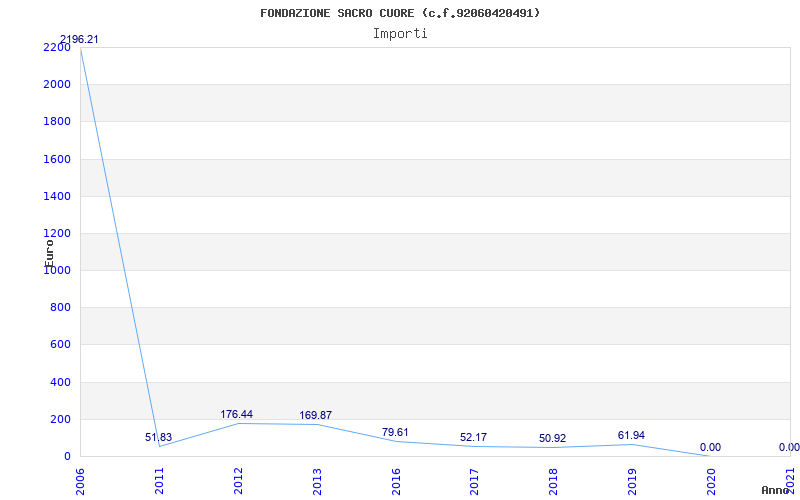800x500 pixels.
Task: Click the 0.00 label above year 2020
Action: pos(710,447)
